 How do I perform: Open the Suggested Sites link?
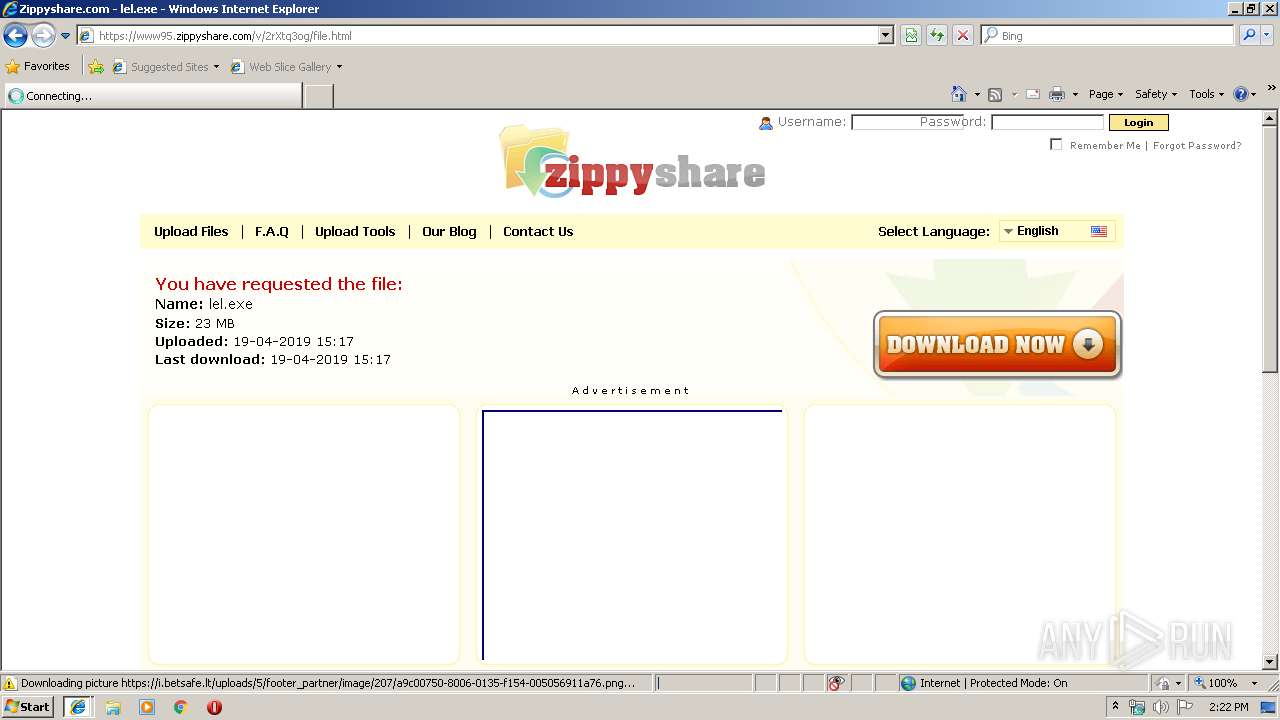click(165, 67)
